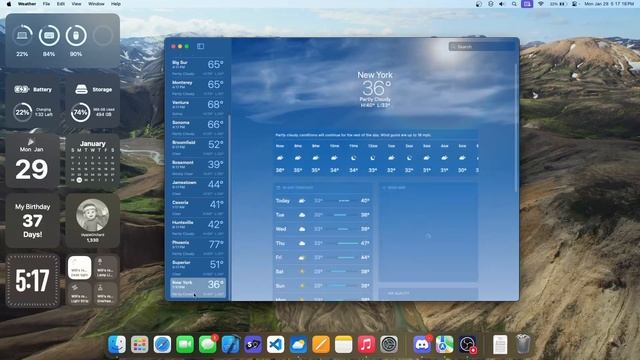The height and width of the screenshot is (360, 640).
Task: Click the date and time in menu bar
Action: click(609, 4)
